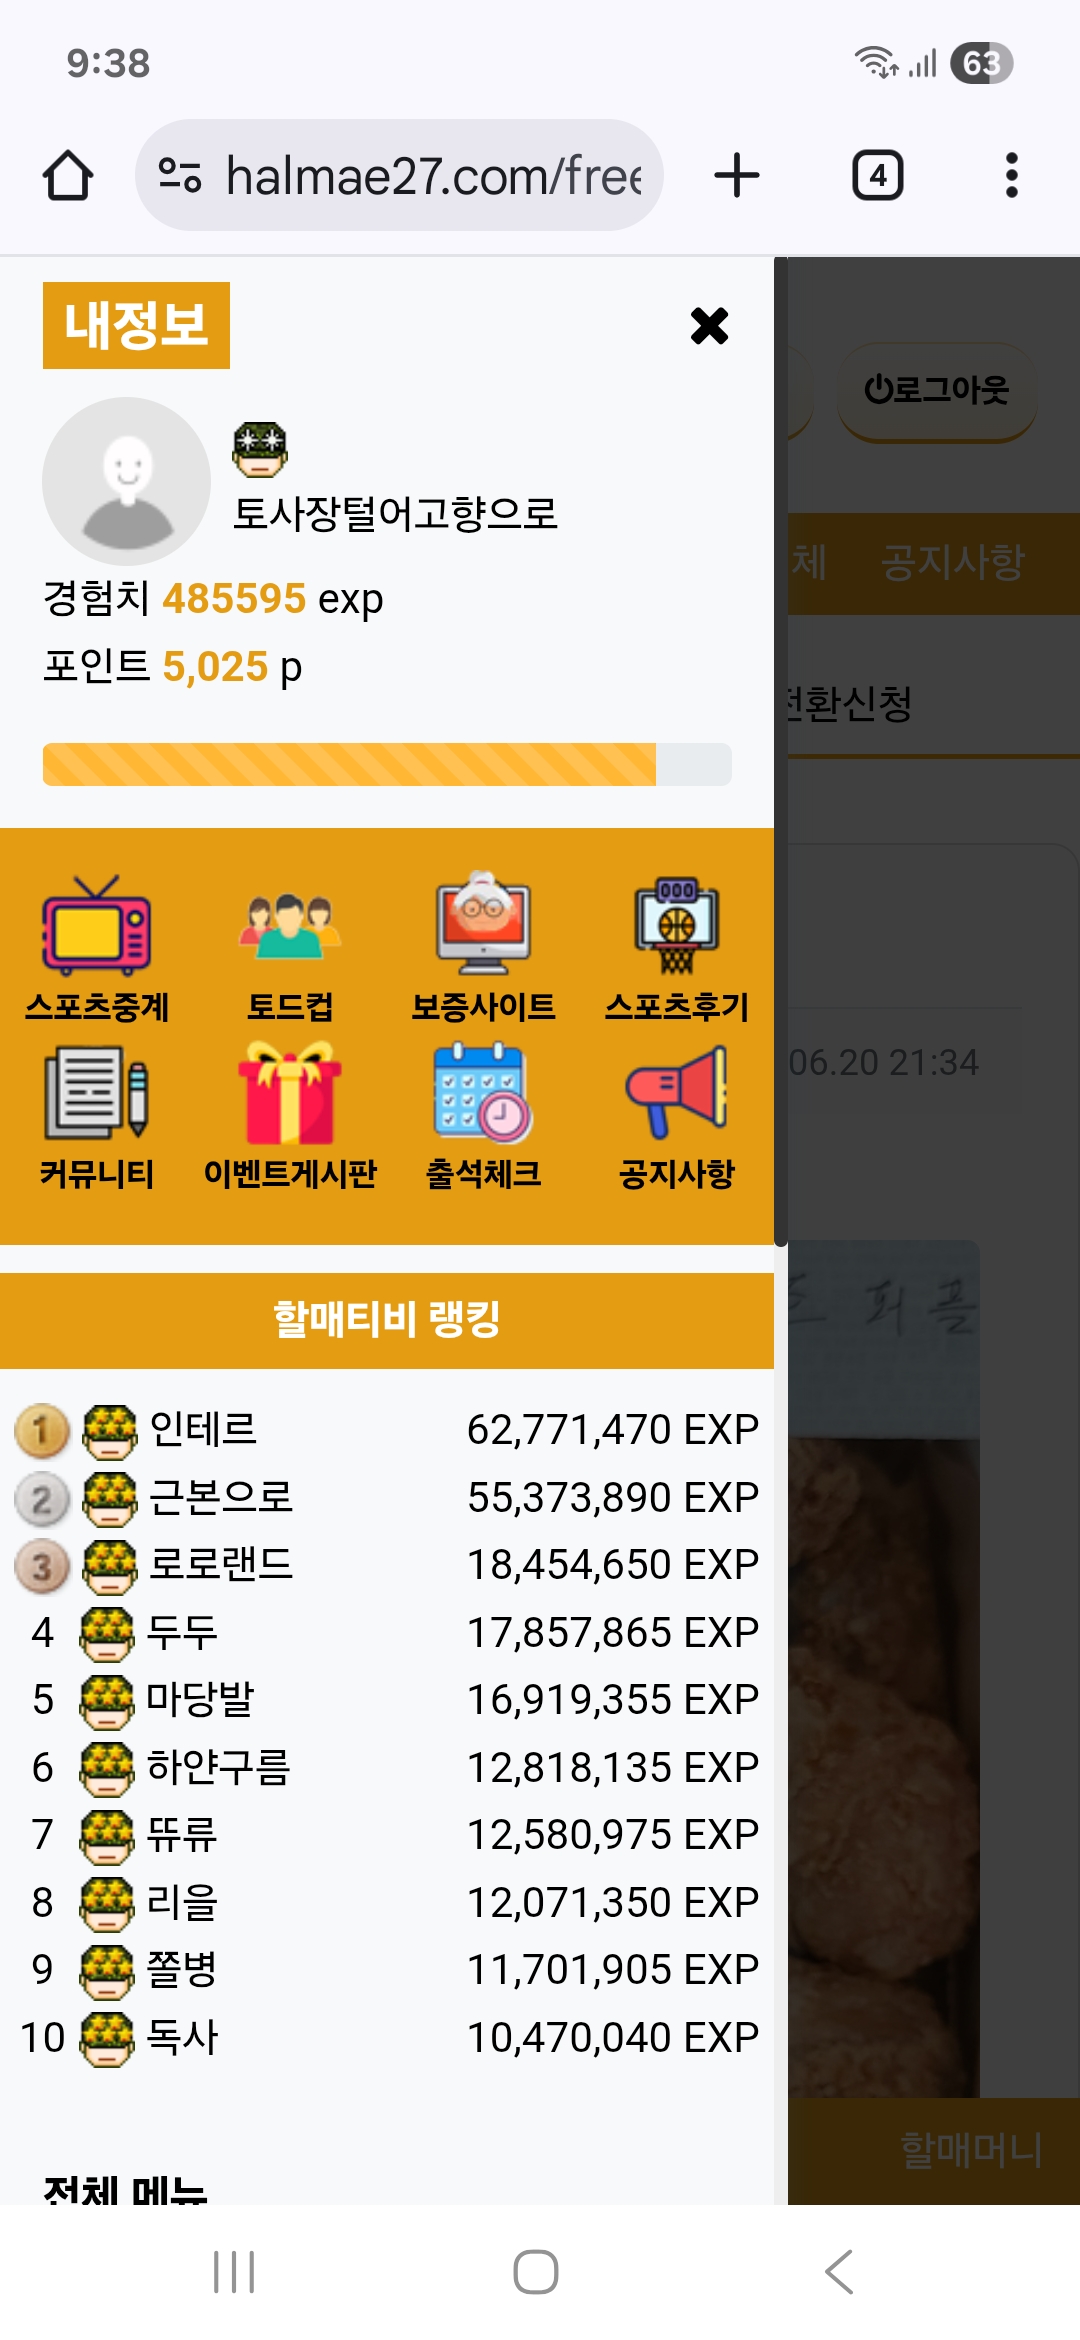
Task: Click the 로그아웃 button
Action: [x=937, y=390]
